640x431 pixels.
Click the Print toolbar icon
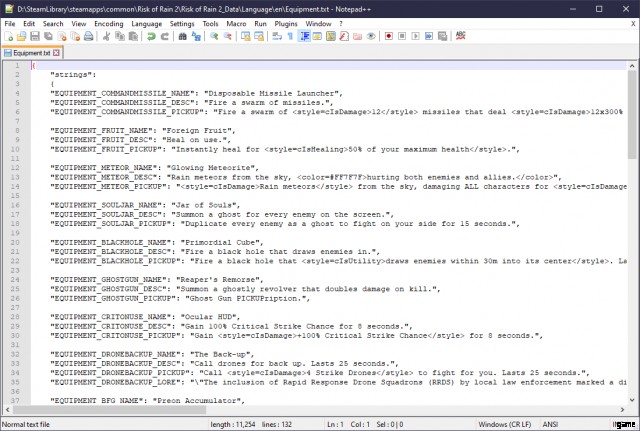point(89,36)
